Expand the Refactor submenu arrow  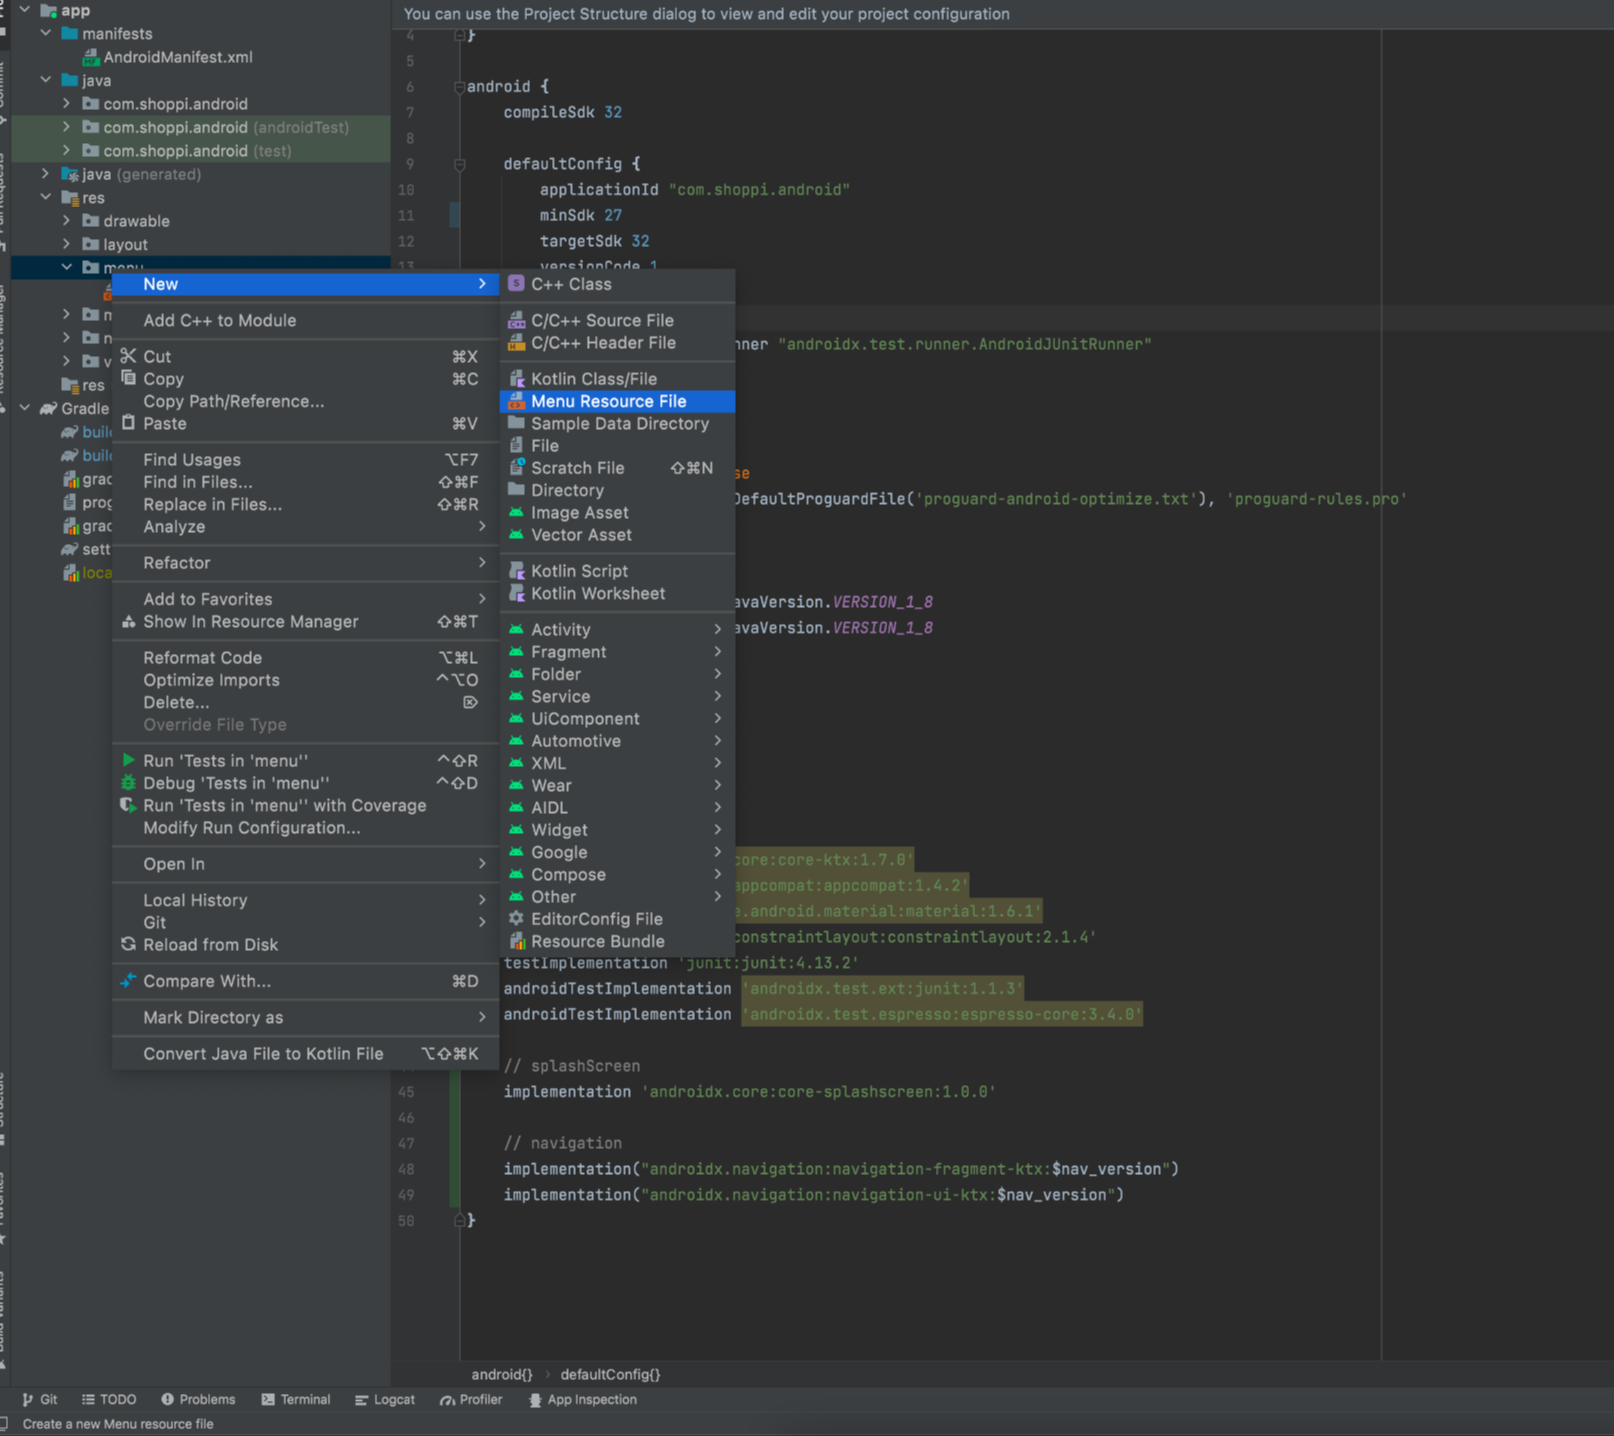tap(482, 562)
